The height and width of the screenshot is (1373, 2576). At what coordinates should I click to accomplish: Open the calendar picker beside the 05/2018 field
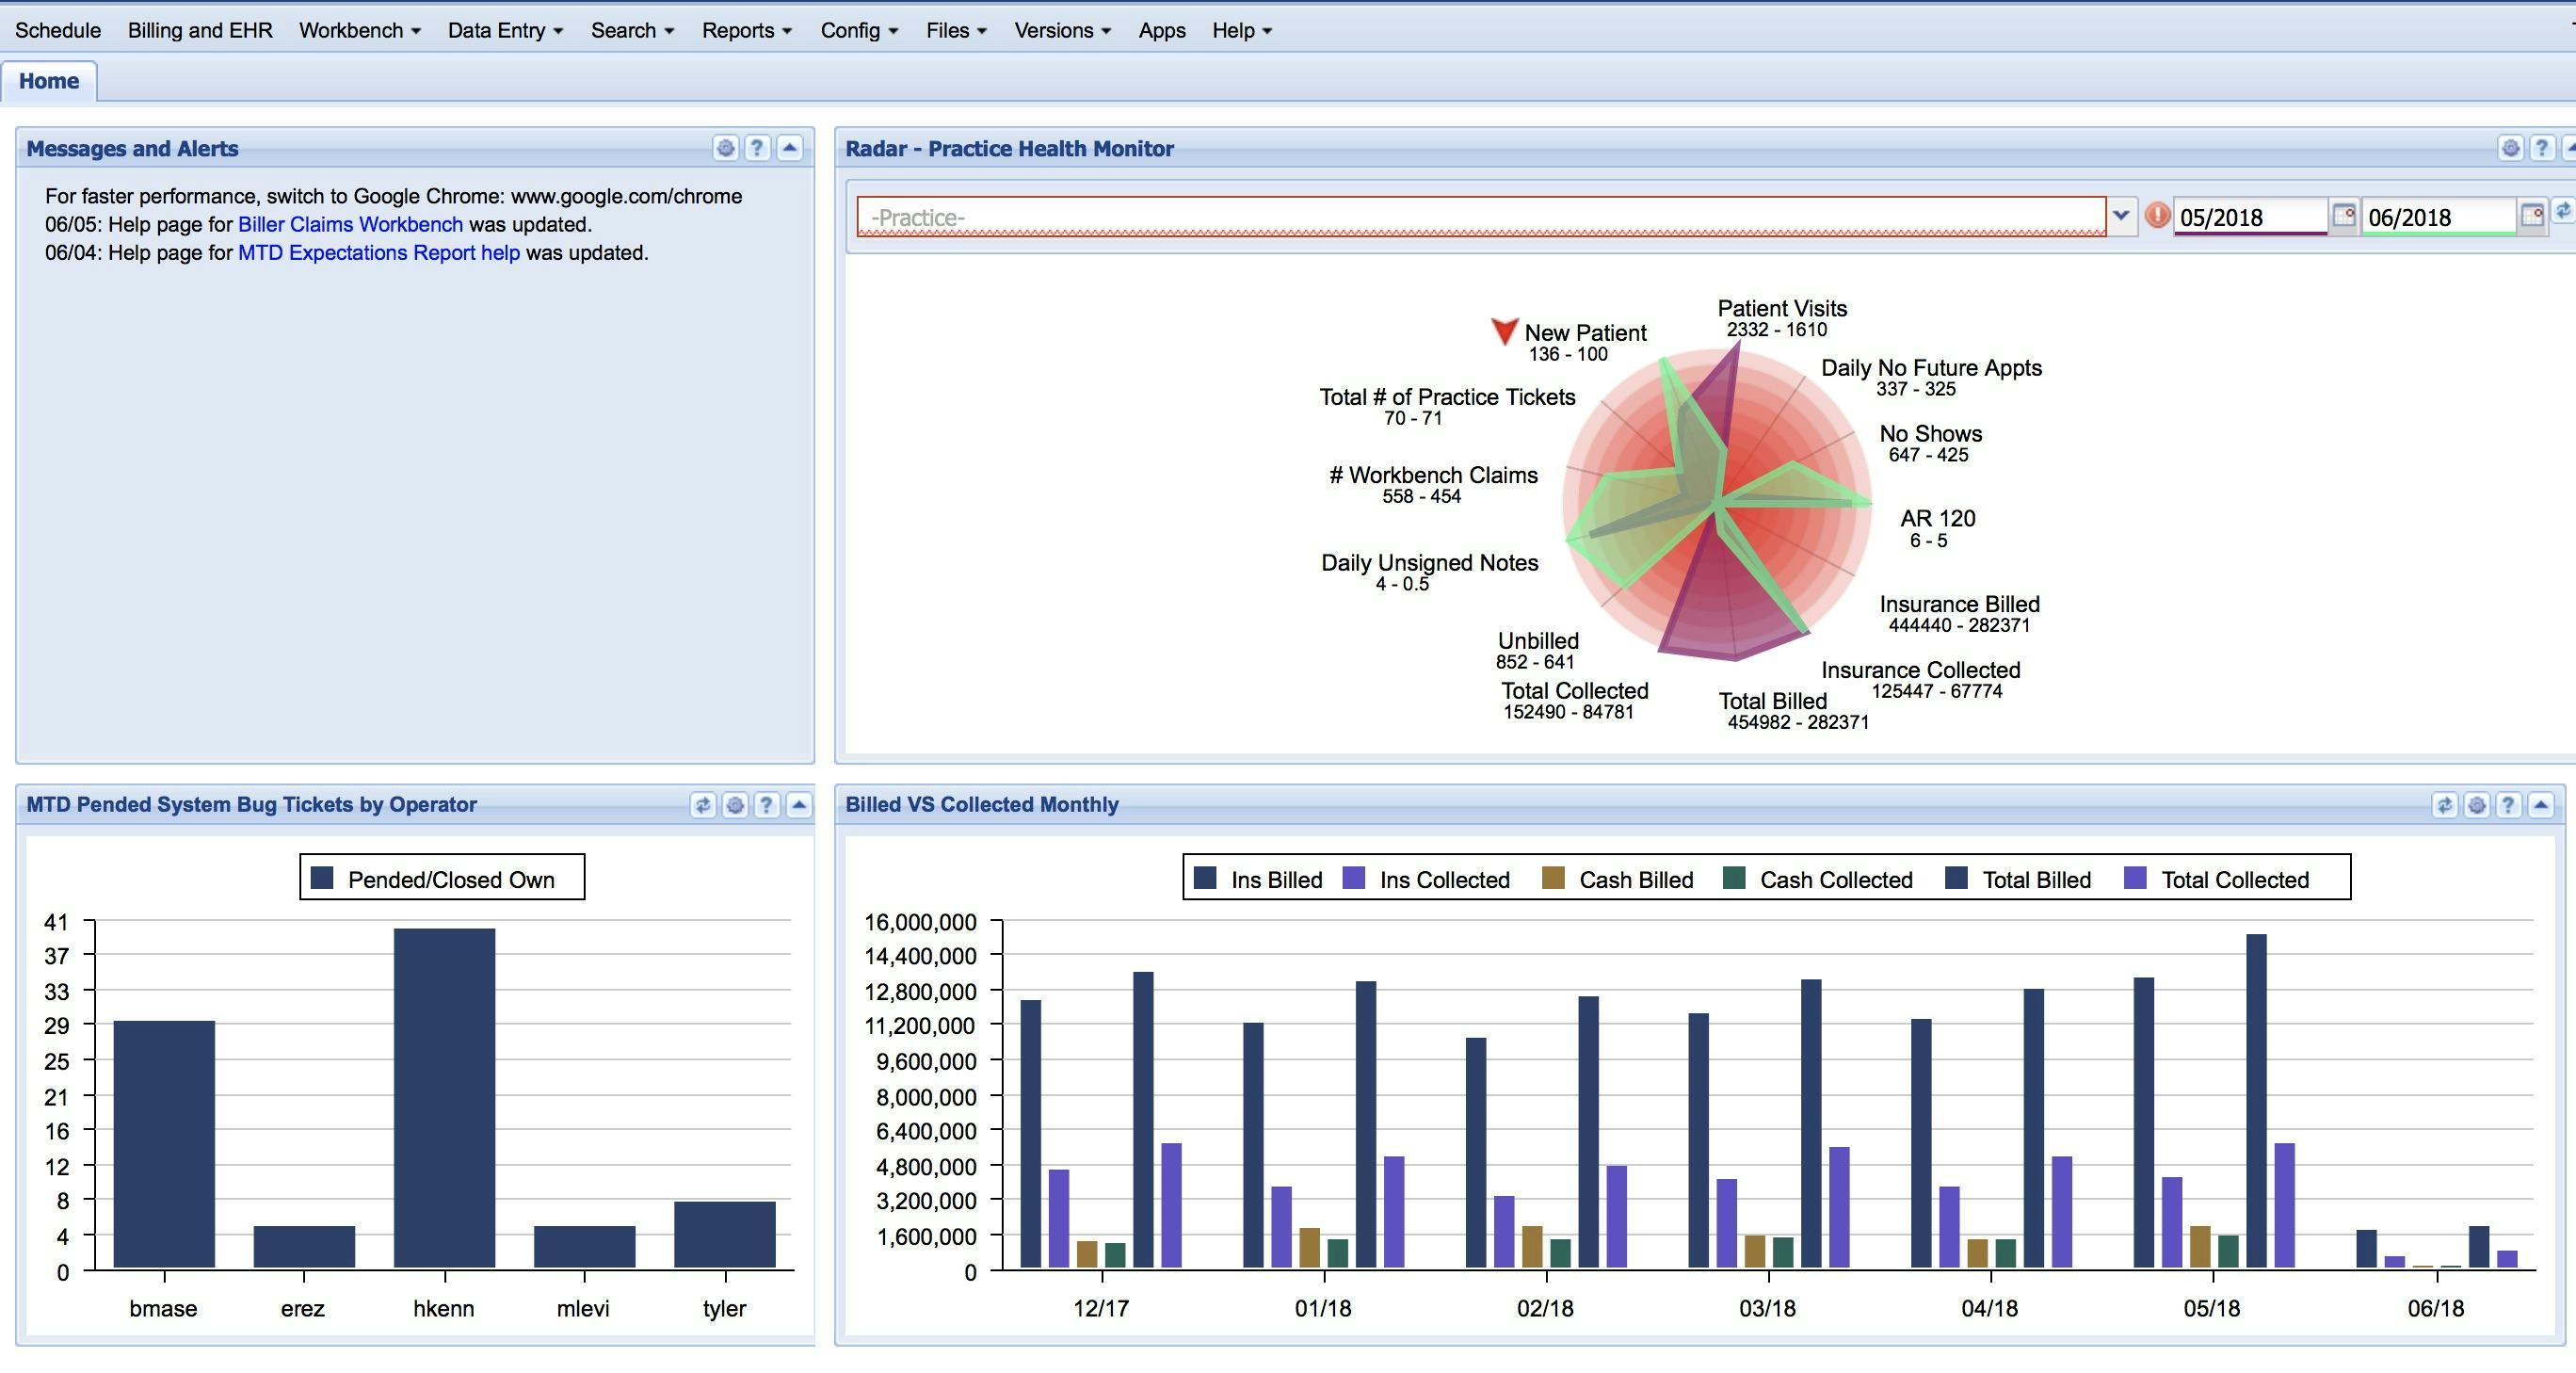click(2345, 215)
